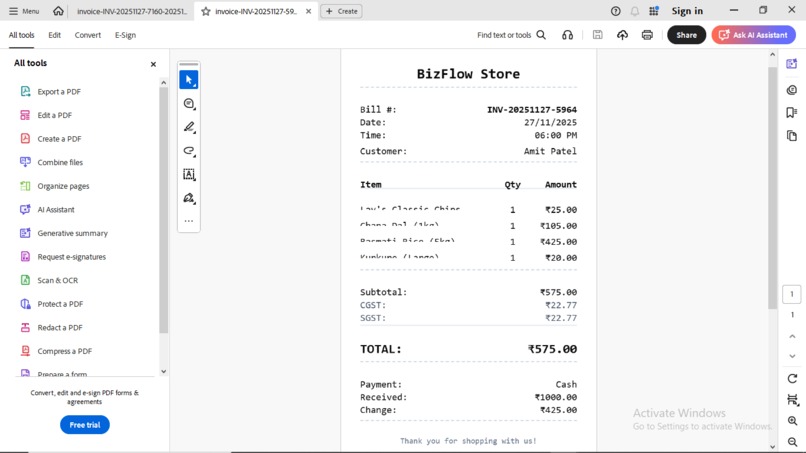Switch to invoice-INV-20251127-7160 tab
The height and width of the screenshot is (453, 806).
[132, 11]
